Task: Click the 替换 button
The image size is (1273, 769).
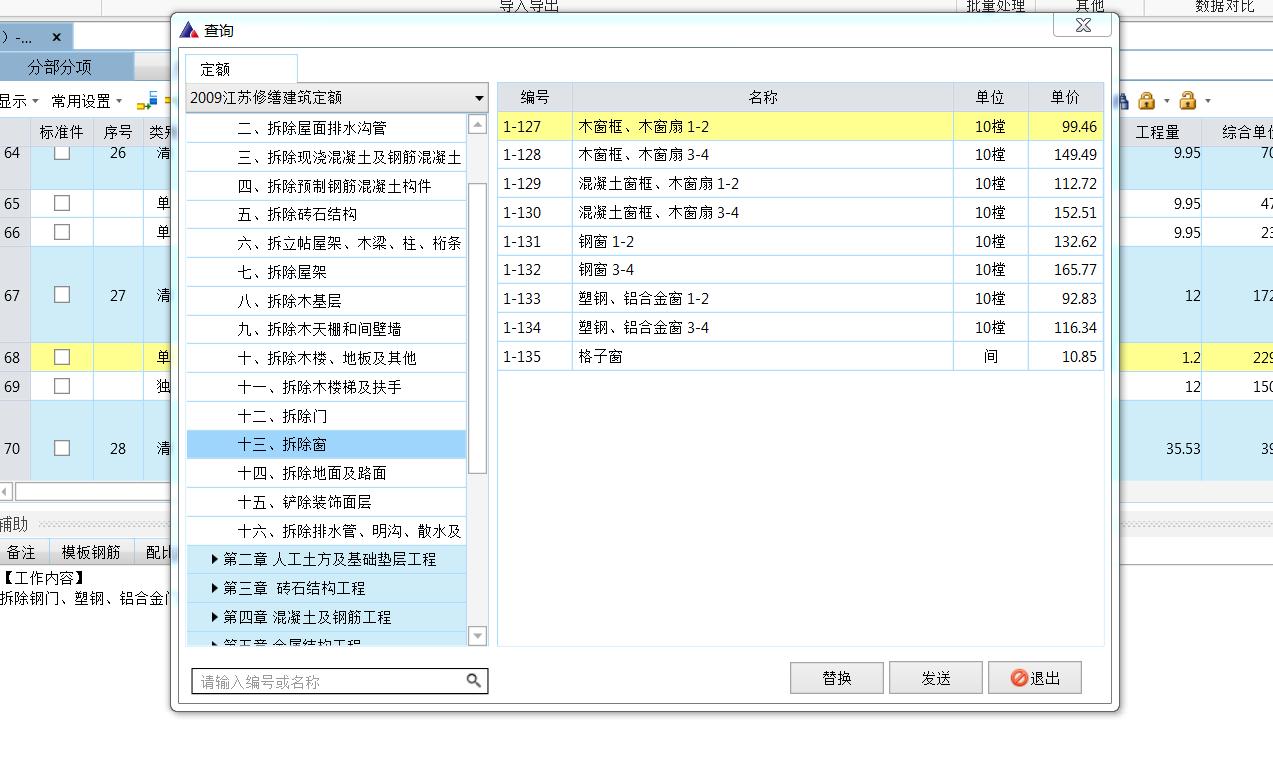Action: [837, 678]
